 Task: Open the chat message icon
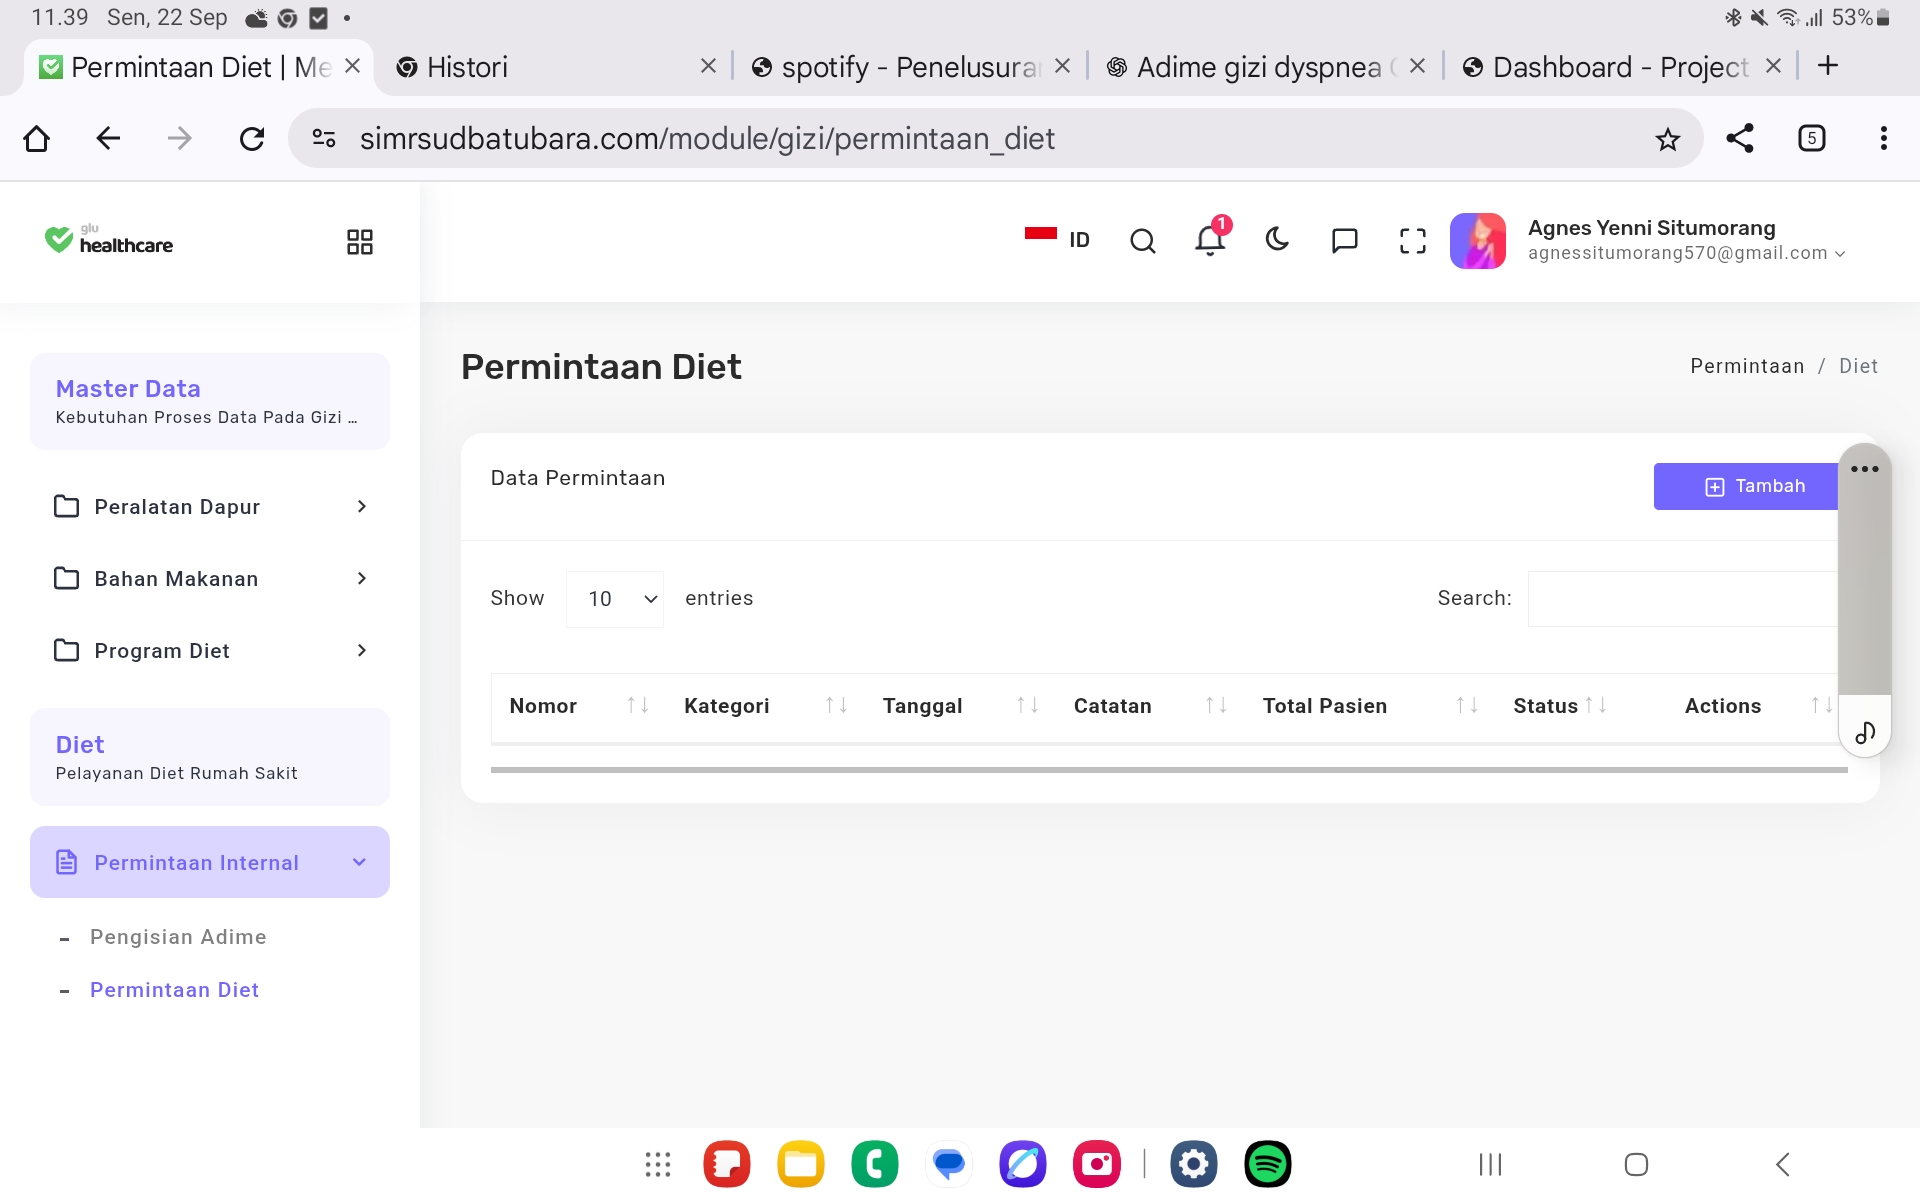(x=1345, y=241)
